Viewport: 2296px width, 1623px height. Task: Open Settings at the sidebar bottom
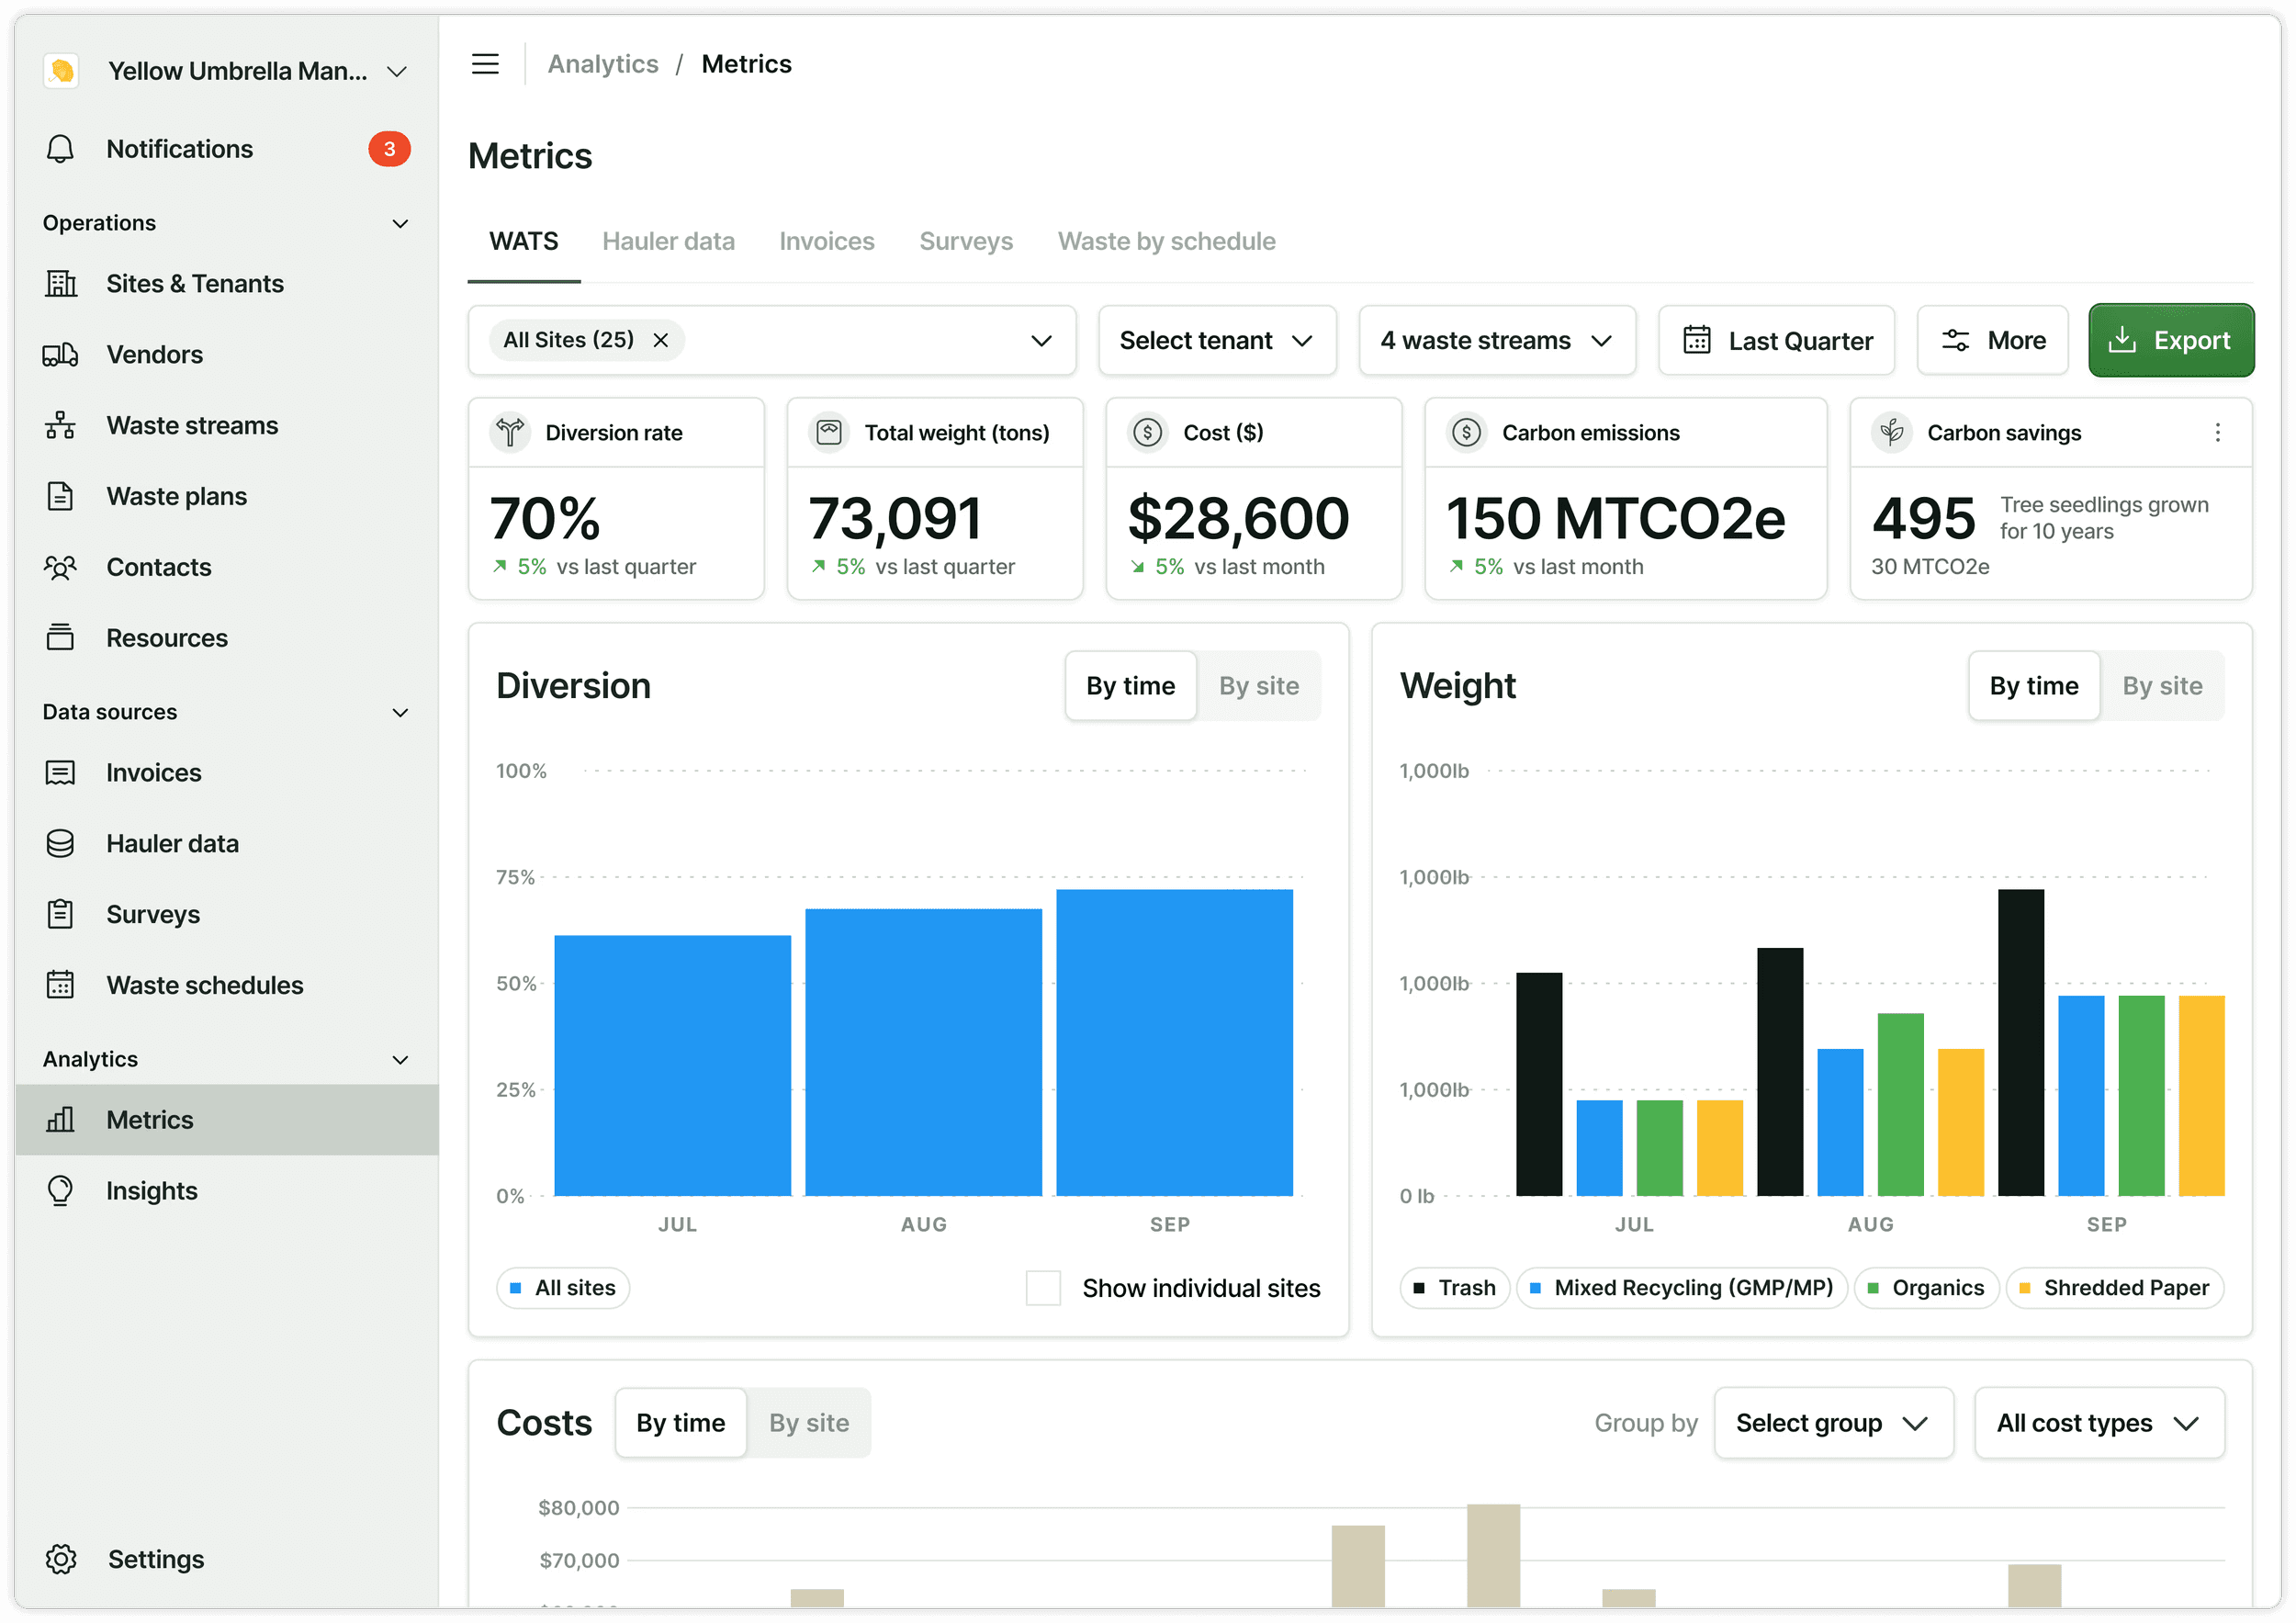(227, 1560)
